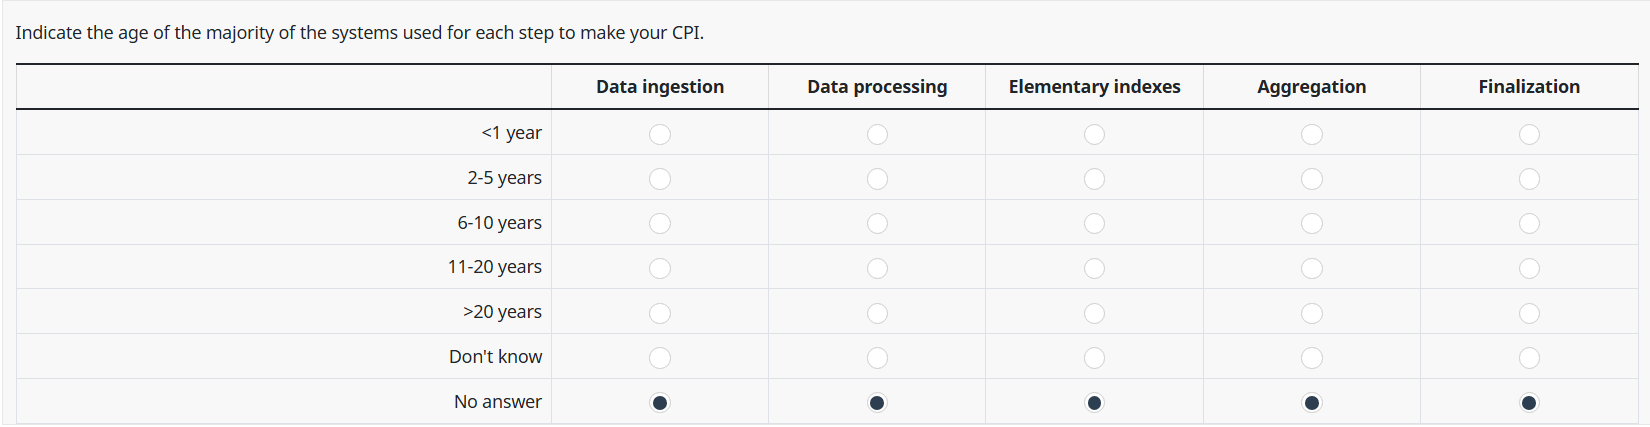Pick 6-10 years for Finalization
This screenshot has height=427, width=1650.
(x=1529, y=223)
